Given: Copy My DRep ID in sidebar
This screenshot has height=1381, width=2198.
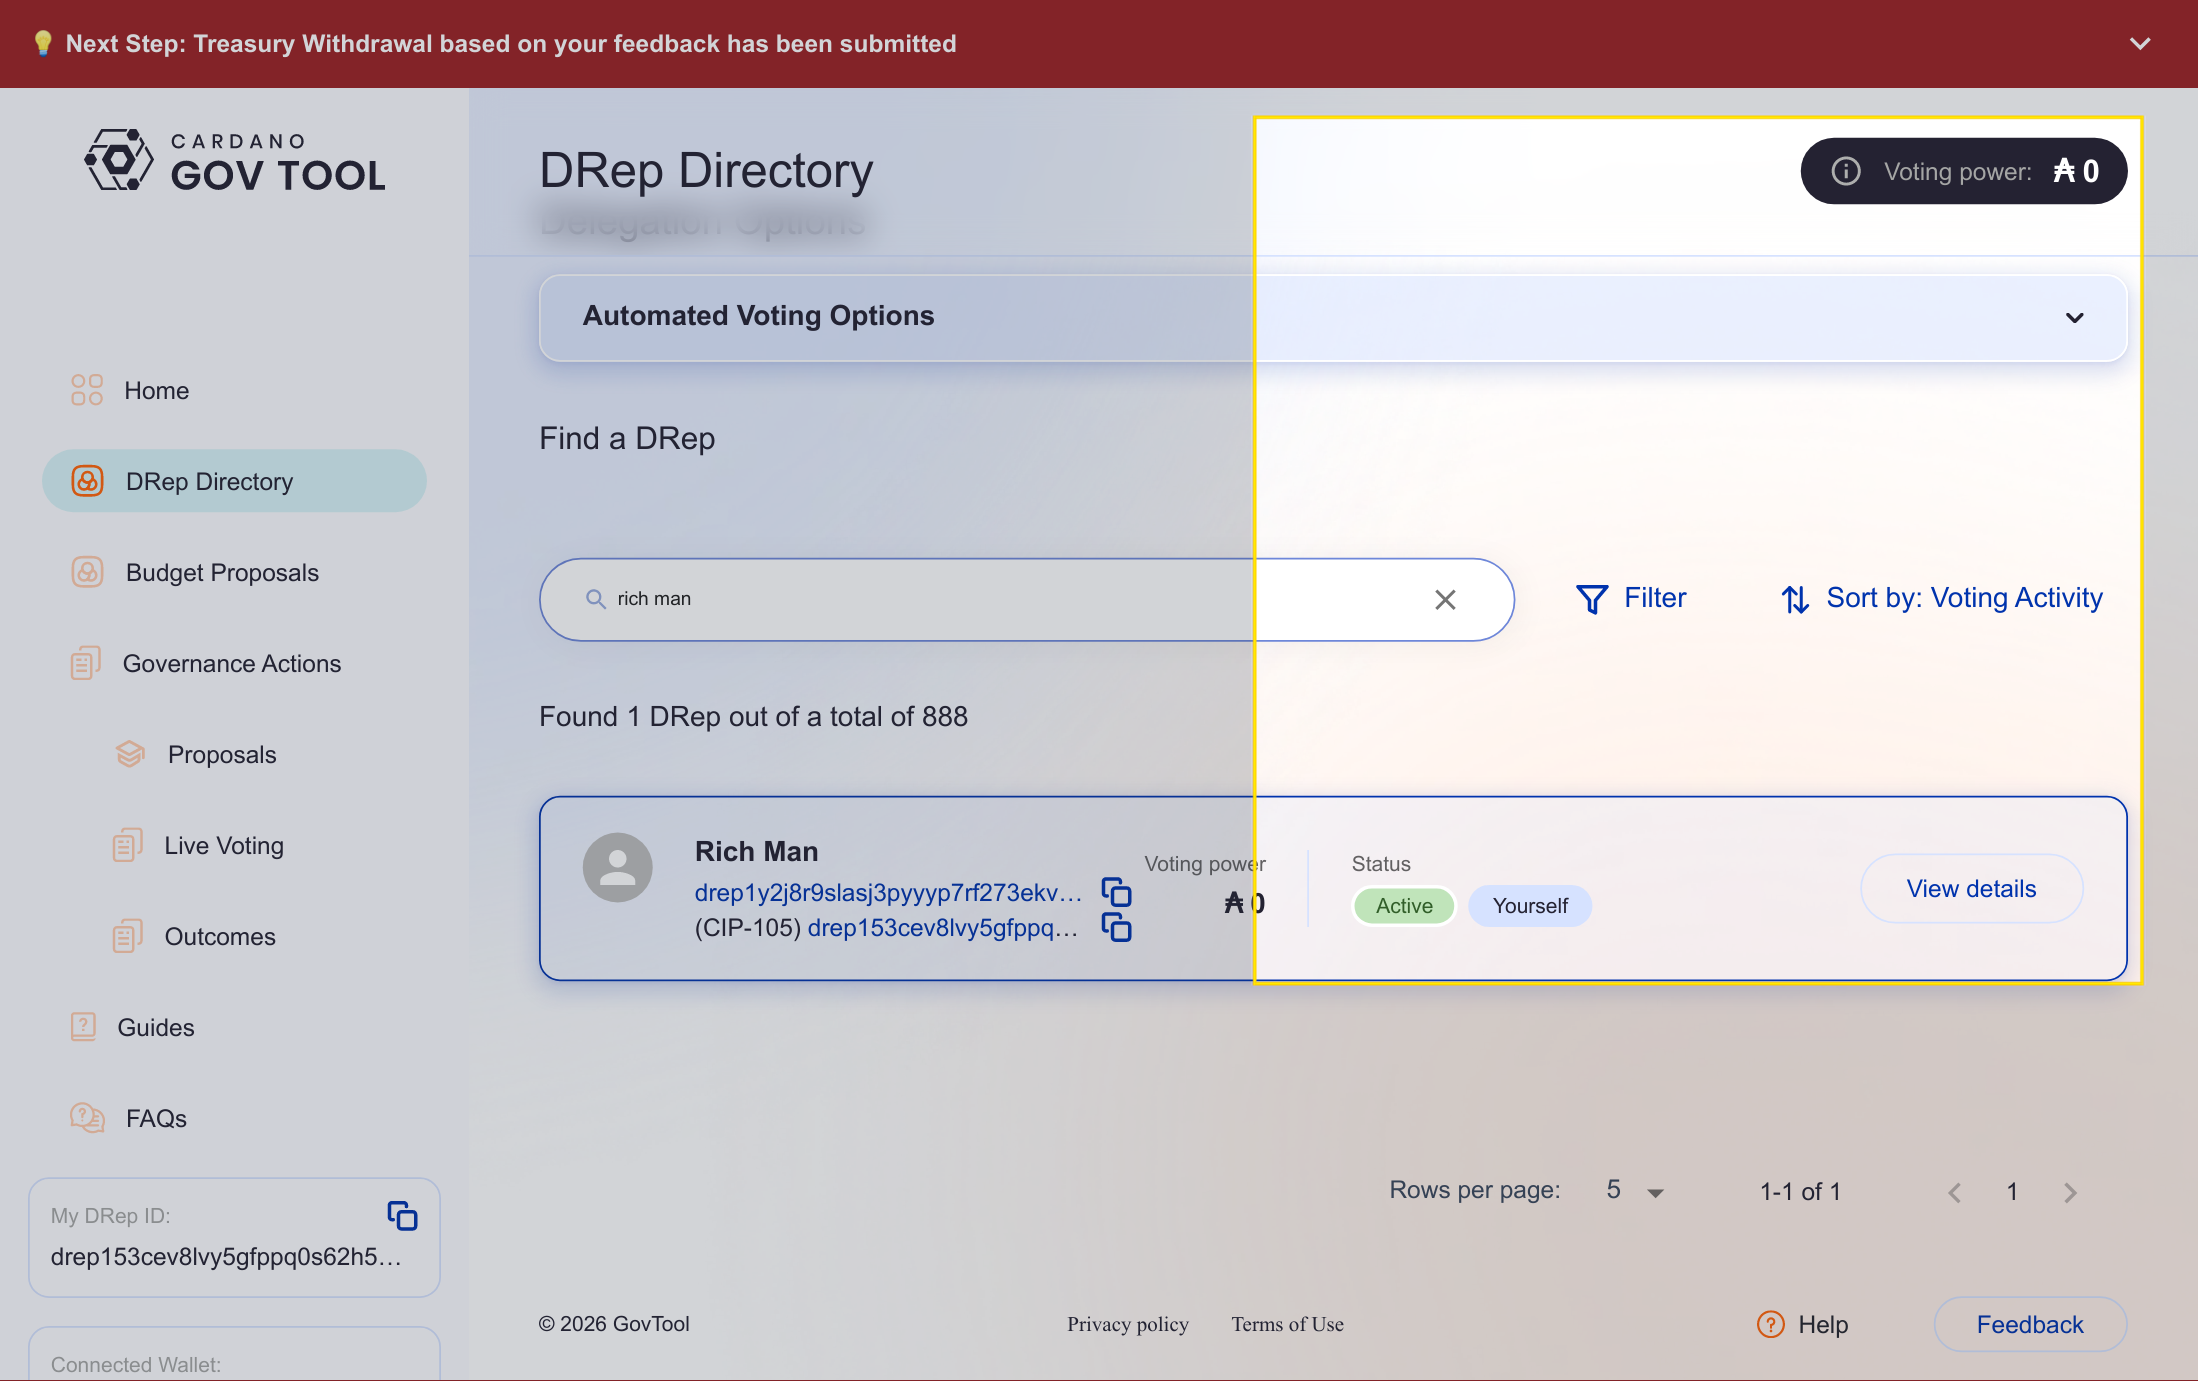Looking at the screenshot, I should tap(402, 1216).
